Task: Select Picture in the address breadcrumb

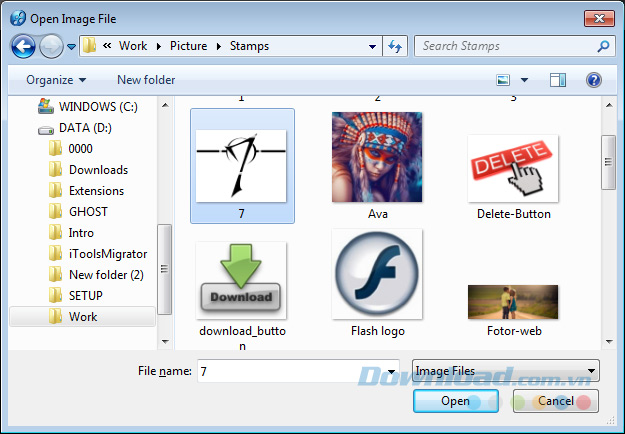Action: coord(189,46)
